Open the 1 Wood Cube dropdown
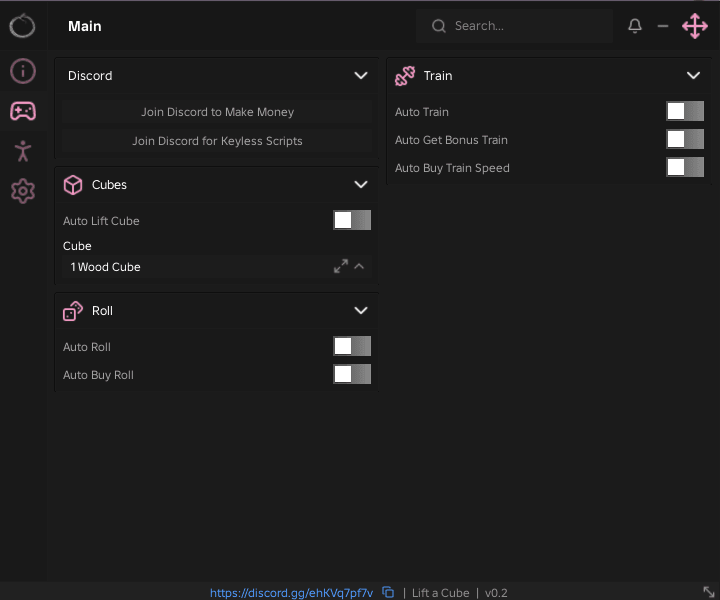This screenshot has height=600, width=720. [x=217, y=267]
